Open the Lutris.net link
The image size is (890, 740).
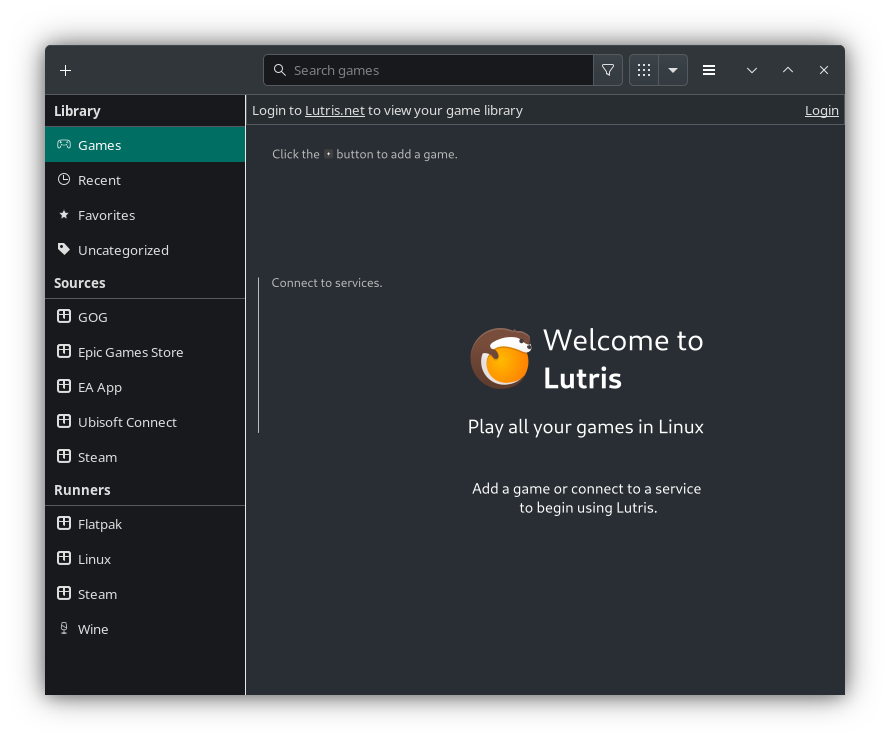tap(334, 110)
